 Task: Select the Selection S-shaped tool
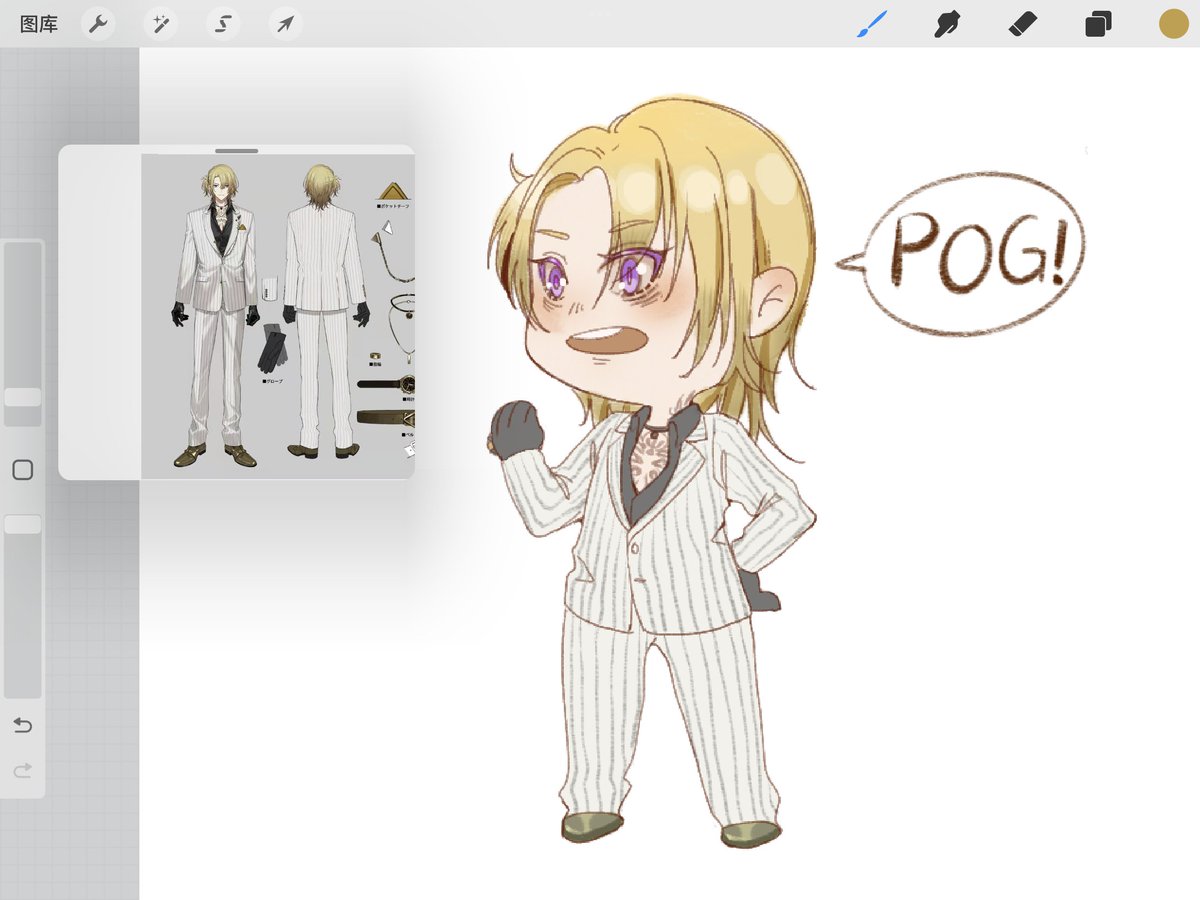(x=223, y=24)
